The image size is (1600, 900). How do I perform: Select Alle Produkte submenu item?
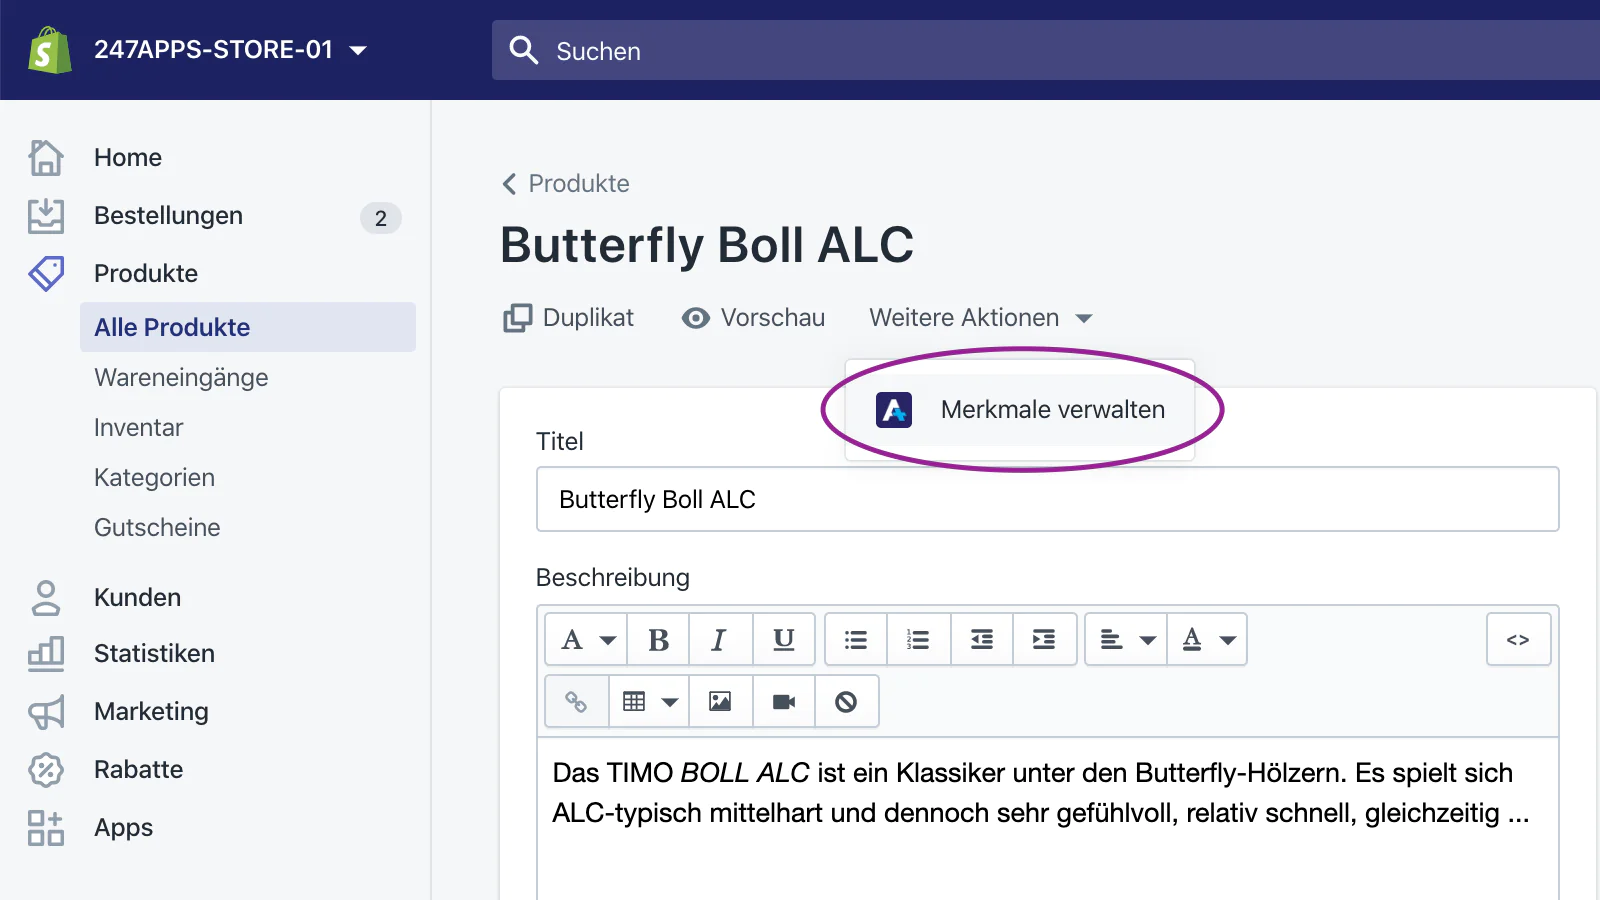pyautogui.click(x=248, y=327)
